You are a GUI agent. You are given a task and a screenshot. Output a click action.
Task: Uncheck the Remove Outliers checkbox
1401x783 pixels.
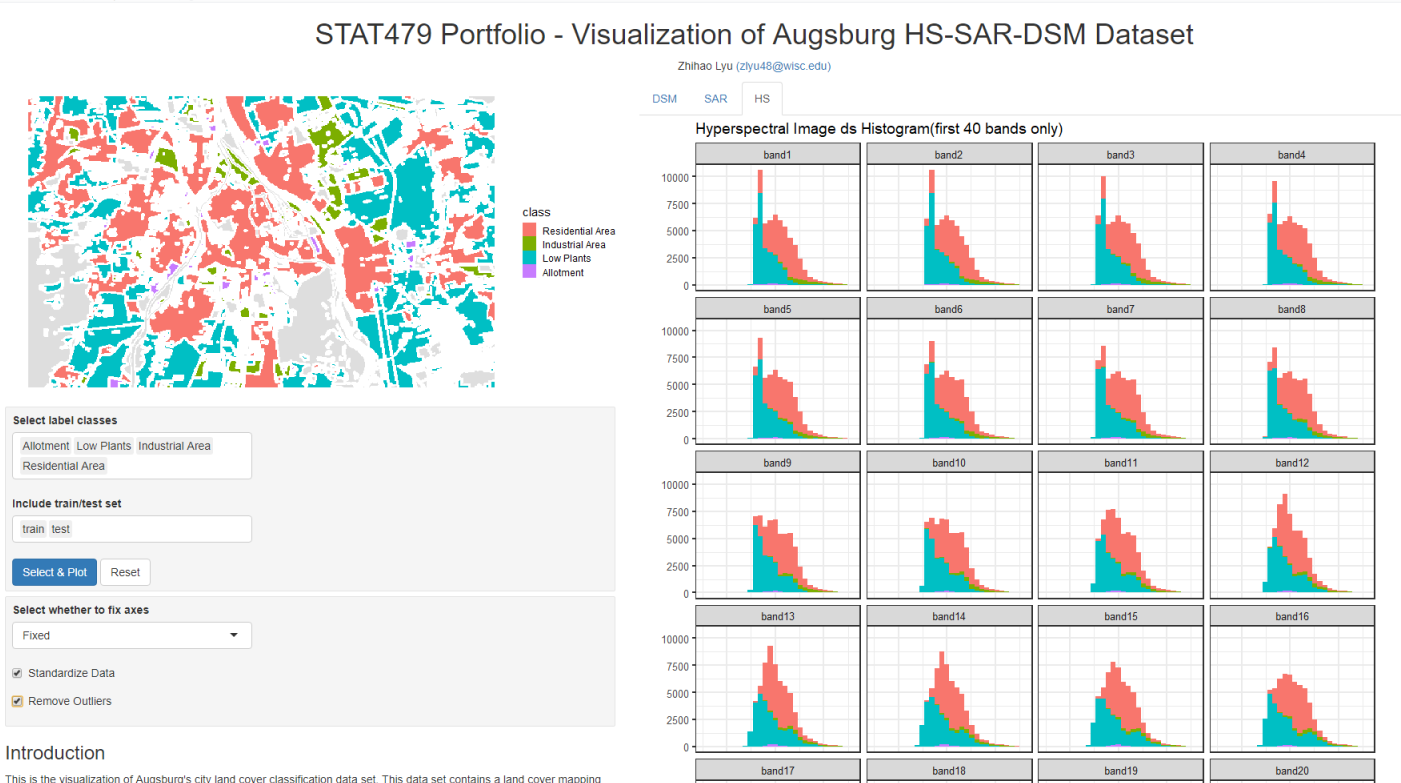click(17, 701)
